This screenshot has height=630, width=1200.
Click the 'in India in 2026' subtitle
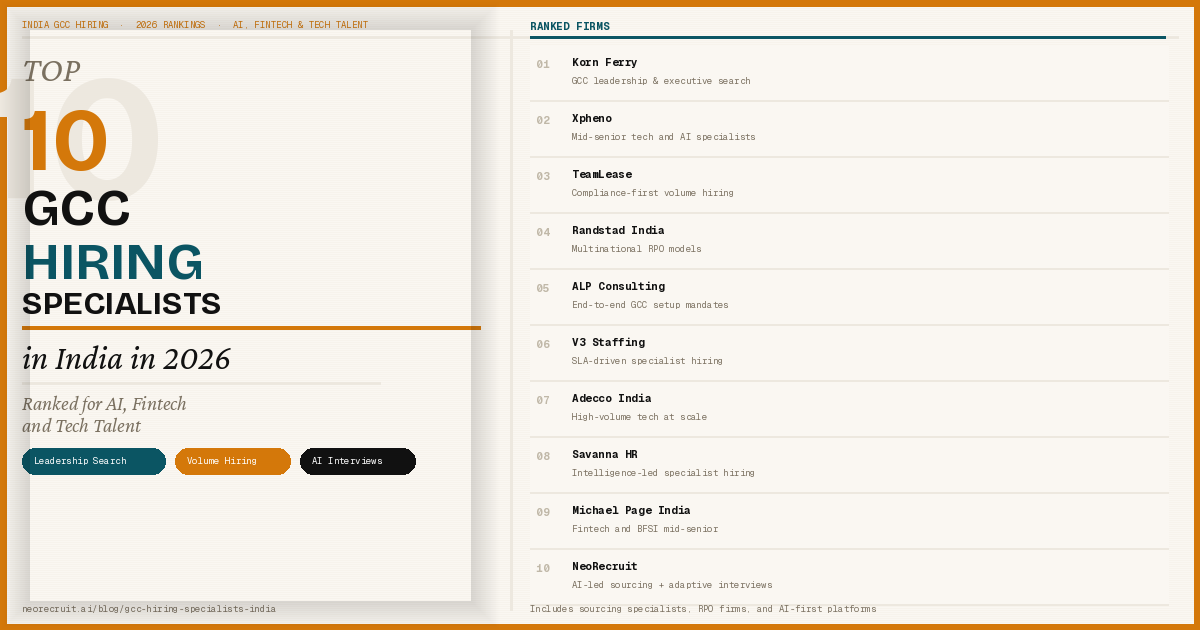[x=126, y=359]
